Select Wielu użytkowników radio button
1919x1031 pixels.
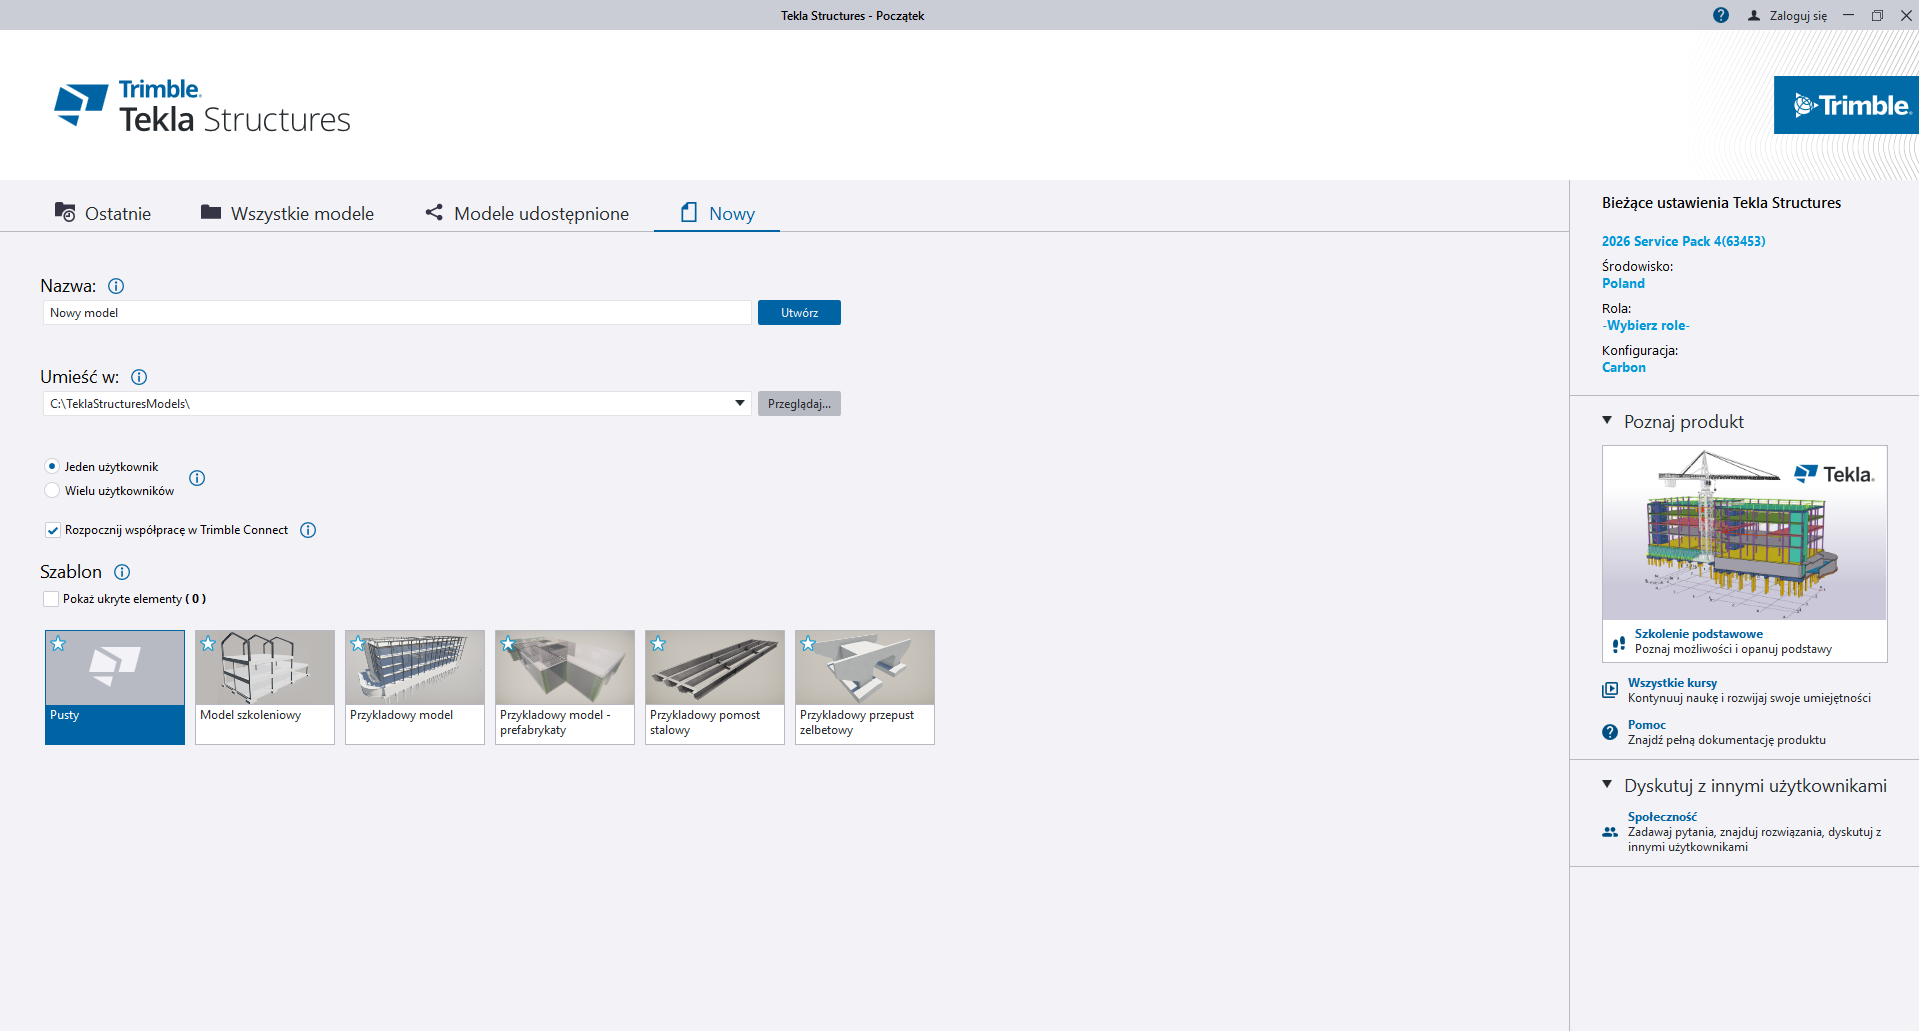click(52, 490)
